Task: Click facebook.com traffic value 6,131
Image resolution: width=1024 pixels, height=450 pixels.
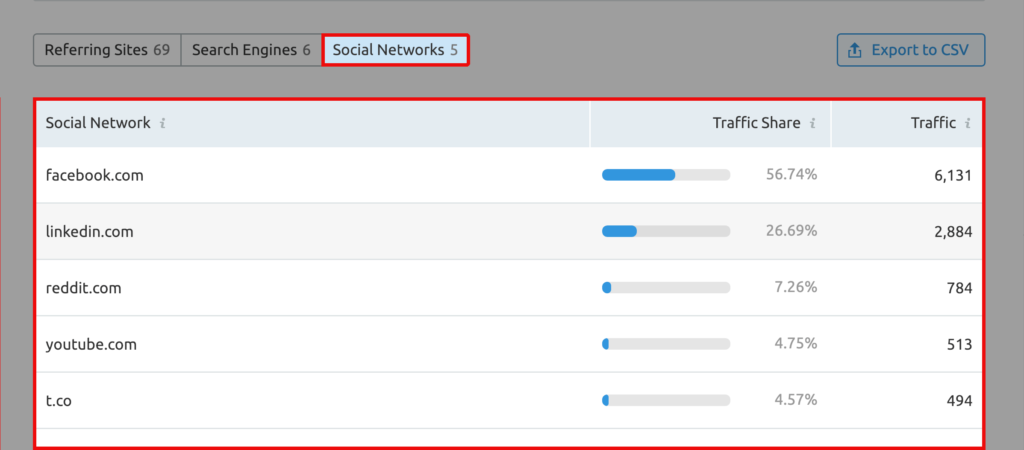Action: 952,176
